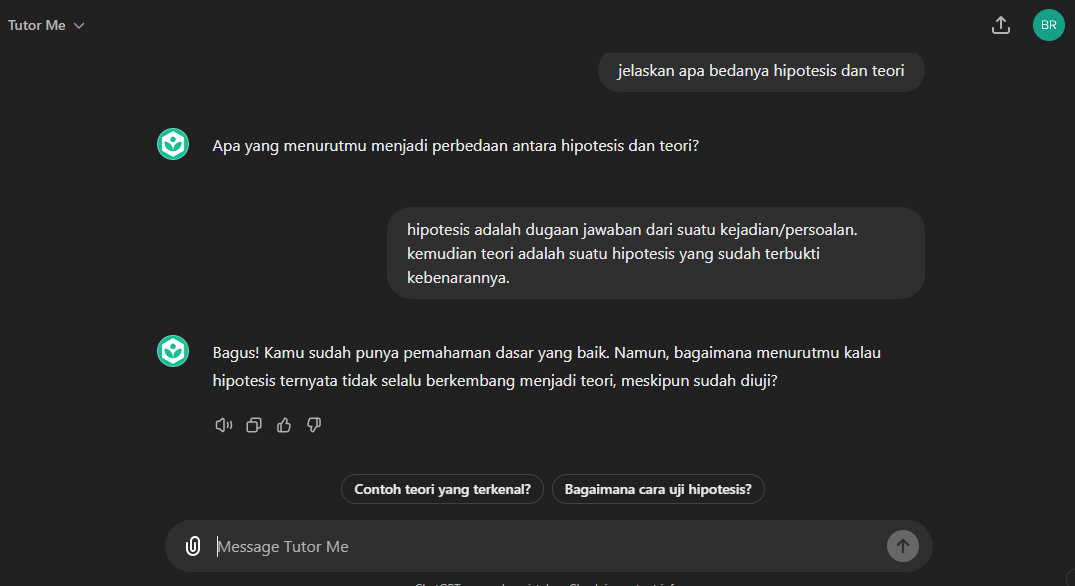The height and width of the screenshot is (586, 1075).
Task: Attach a file using the paperclip
Action: (x=191, y=545)
